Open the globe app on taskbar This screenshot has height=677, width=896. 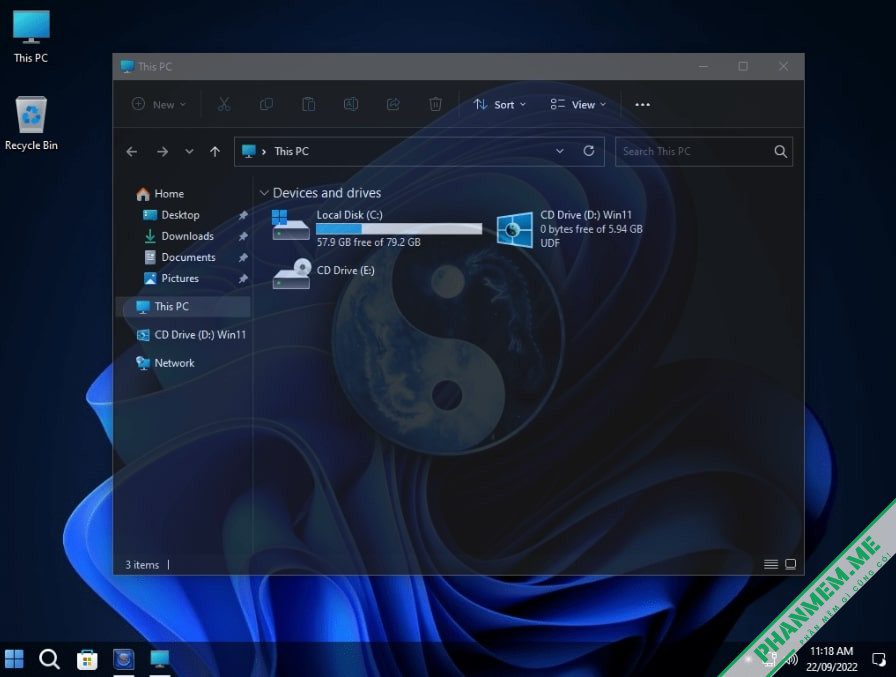pos(123,659)
